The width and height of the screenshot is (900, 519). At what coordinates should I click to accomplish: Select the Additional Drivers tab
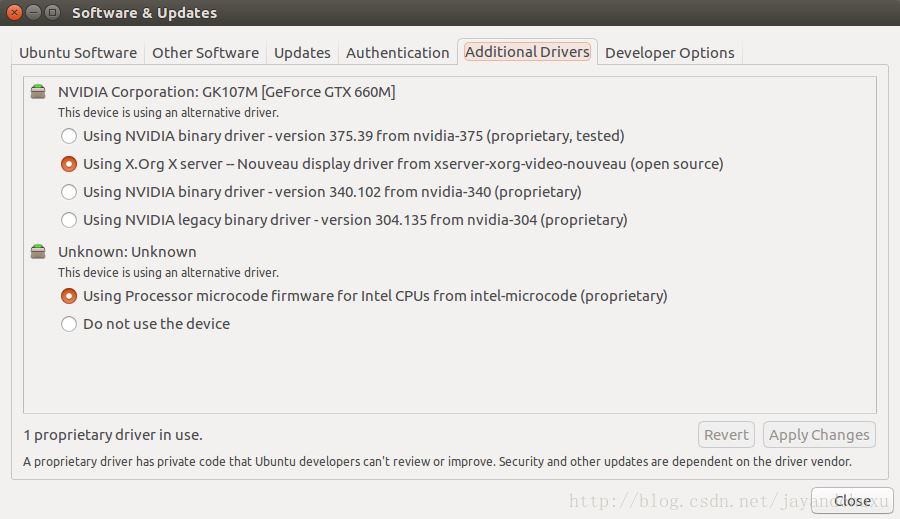(527, 52)
